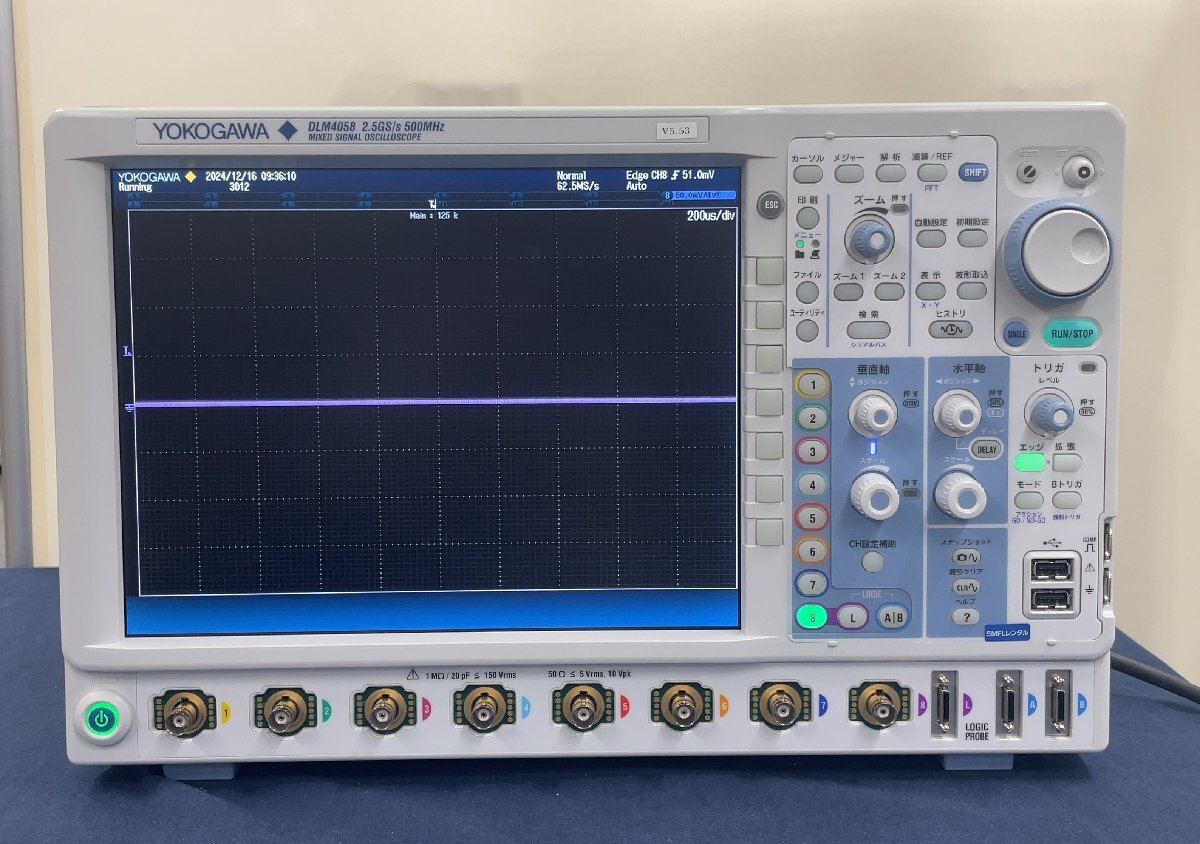The width and height of the screenshot is (1200, 844).
Task: Open the 演算/REF math button
Action: [x=932, y=173]
